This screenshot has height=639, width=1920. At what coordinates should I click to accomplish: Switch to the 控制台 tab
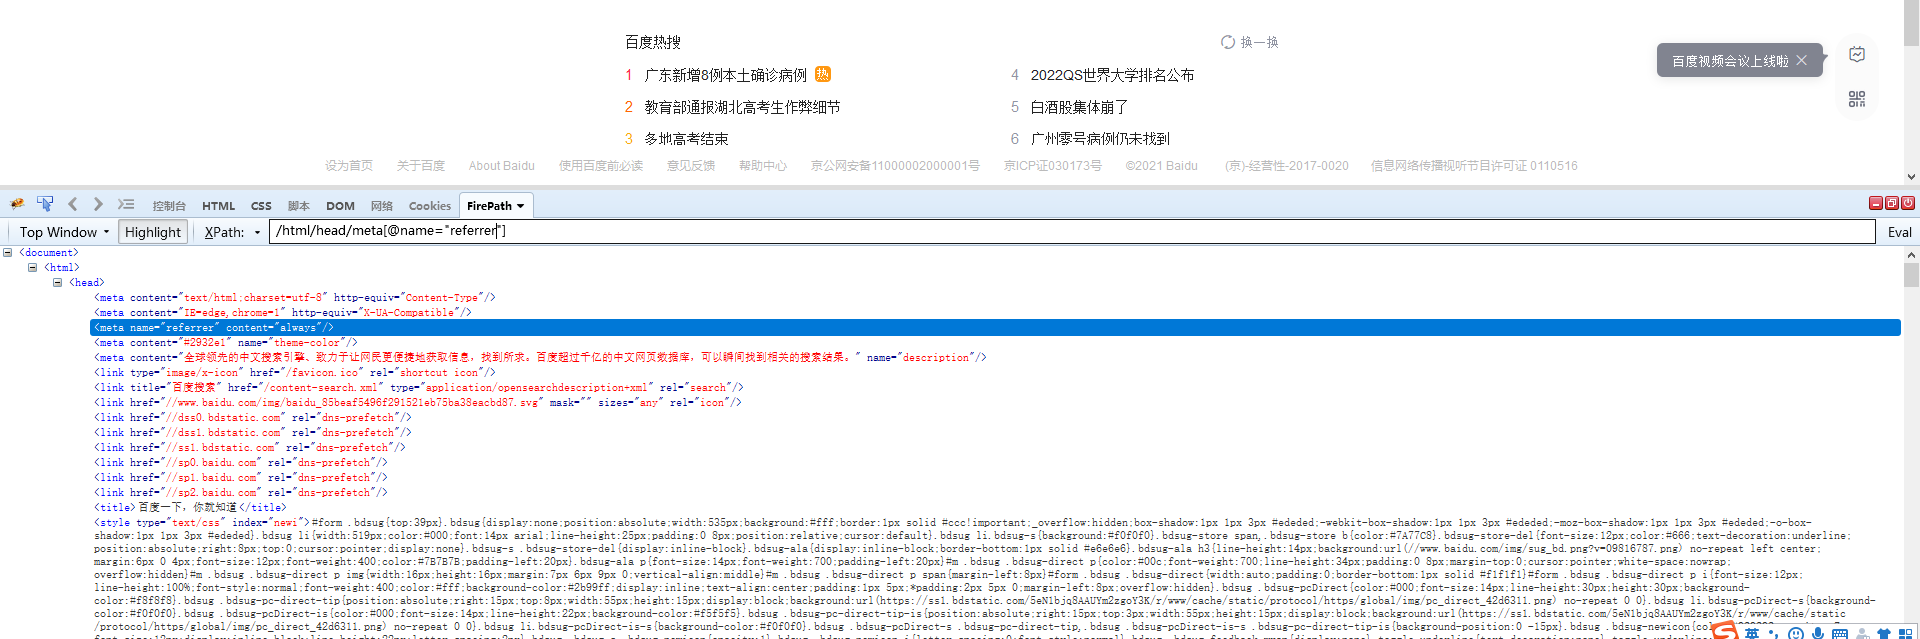[169, 206]
